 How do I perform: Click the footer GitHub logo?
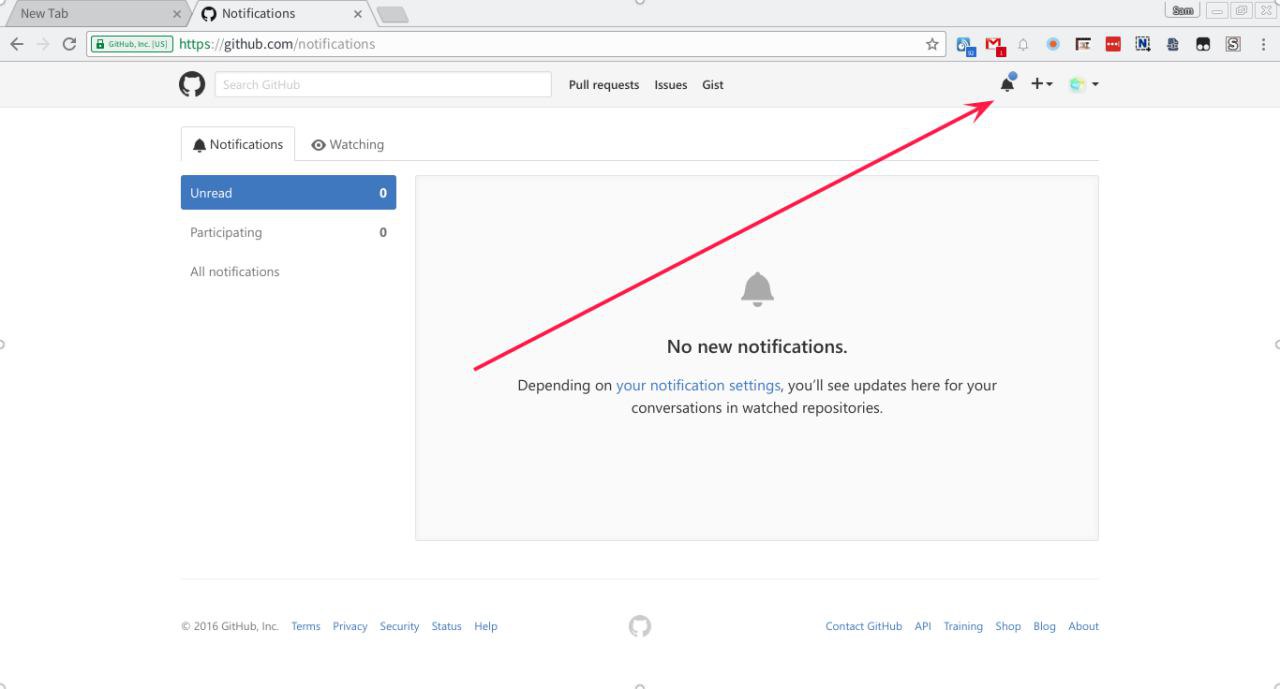coord(640,626)
